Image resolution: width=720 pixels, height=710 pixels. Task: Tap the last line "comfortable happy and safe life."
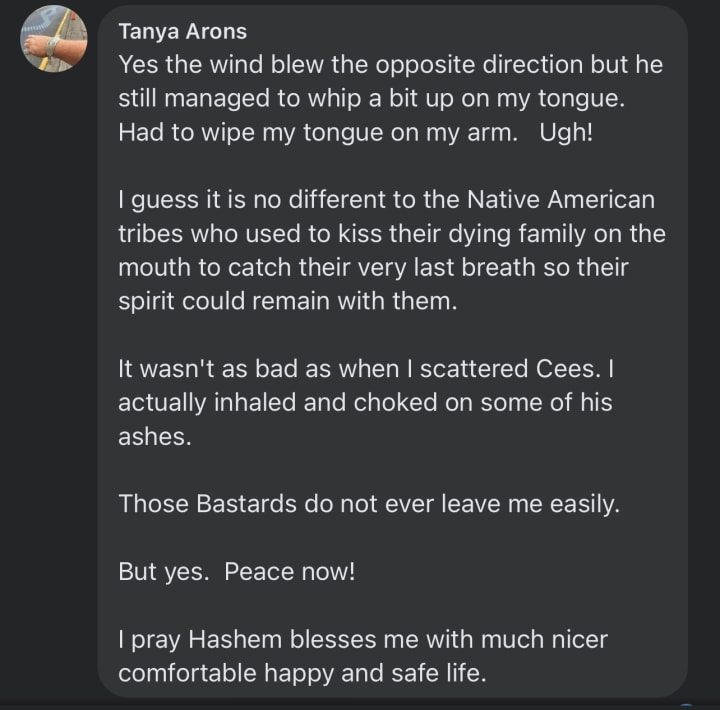[x=302, y=673]
